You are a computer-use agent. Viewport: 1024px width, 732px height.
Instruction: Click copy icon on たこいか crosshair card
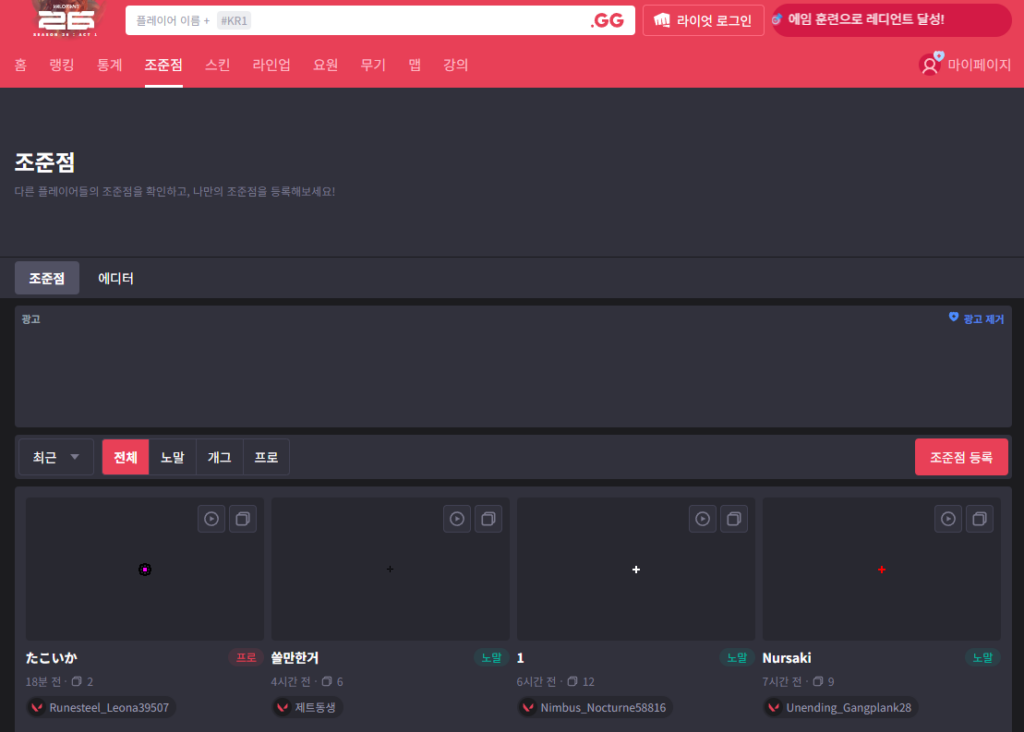coord(242,519)
